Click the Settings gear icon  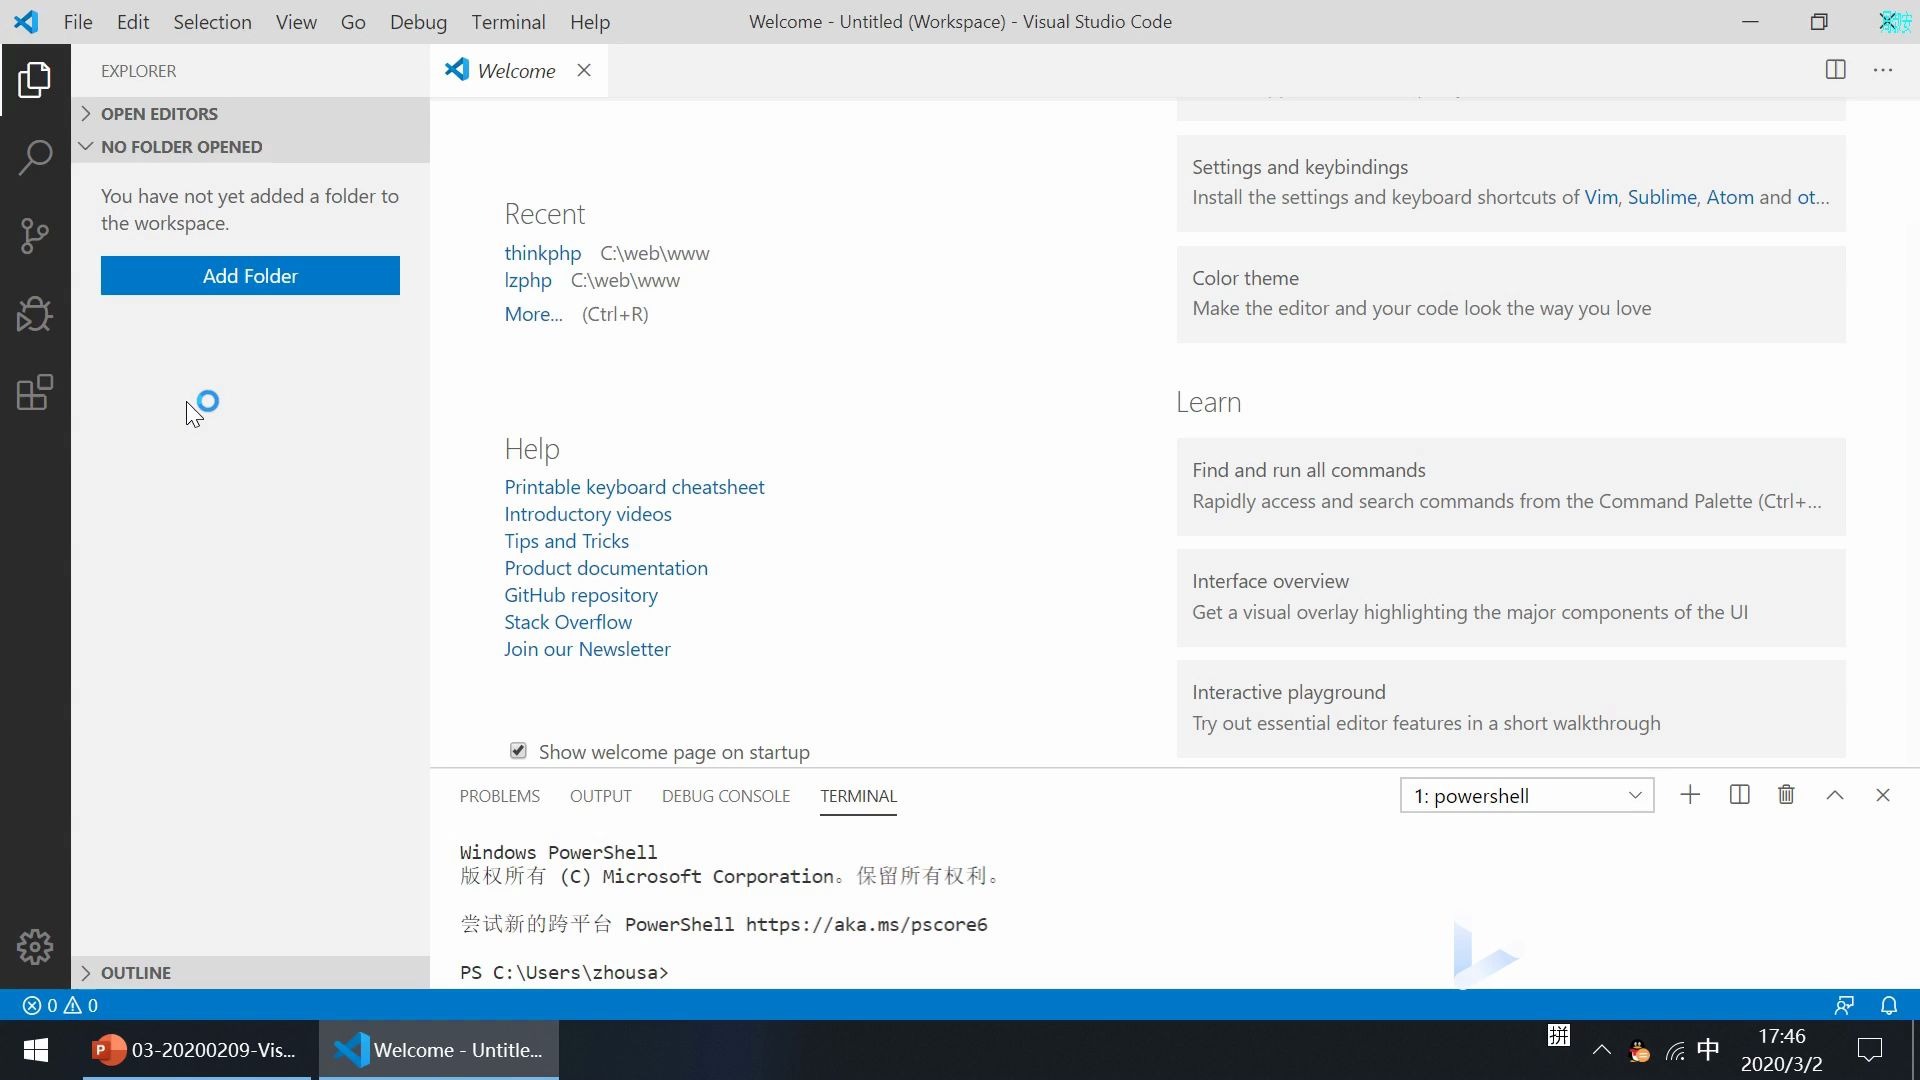click(36, 947)
